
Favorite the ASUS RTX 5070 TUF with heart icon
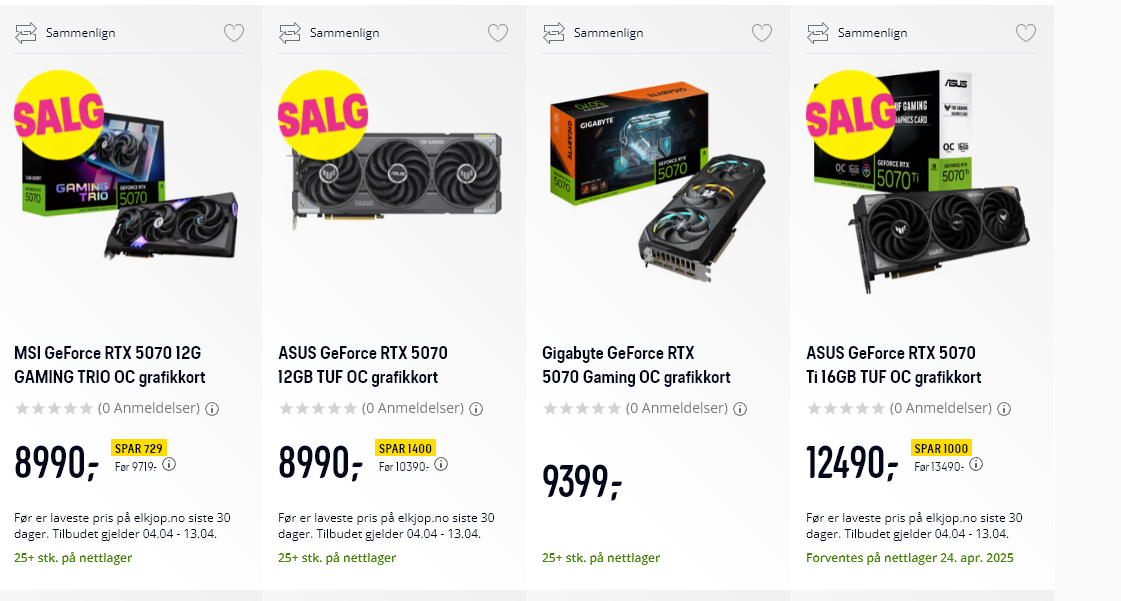(x=498, y=33)
